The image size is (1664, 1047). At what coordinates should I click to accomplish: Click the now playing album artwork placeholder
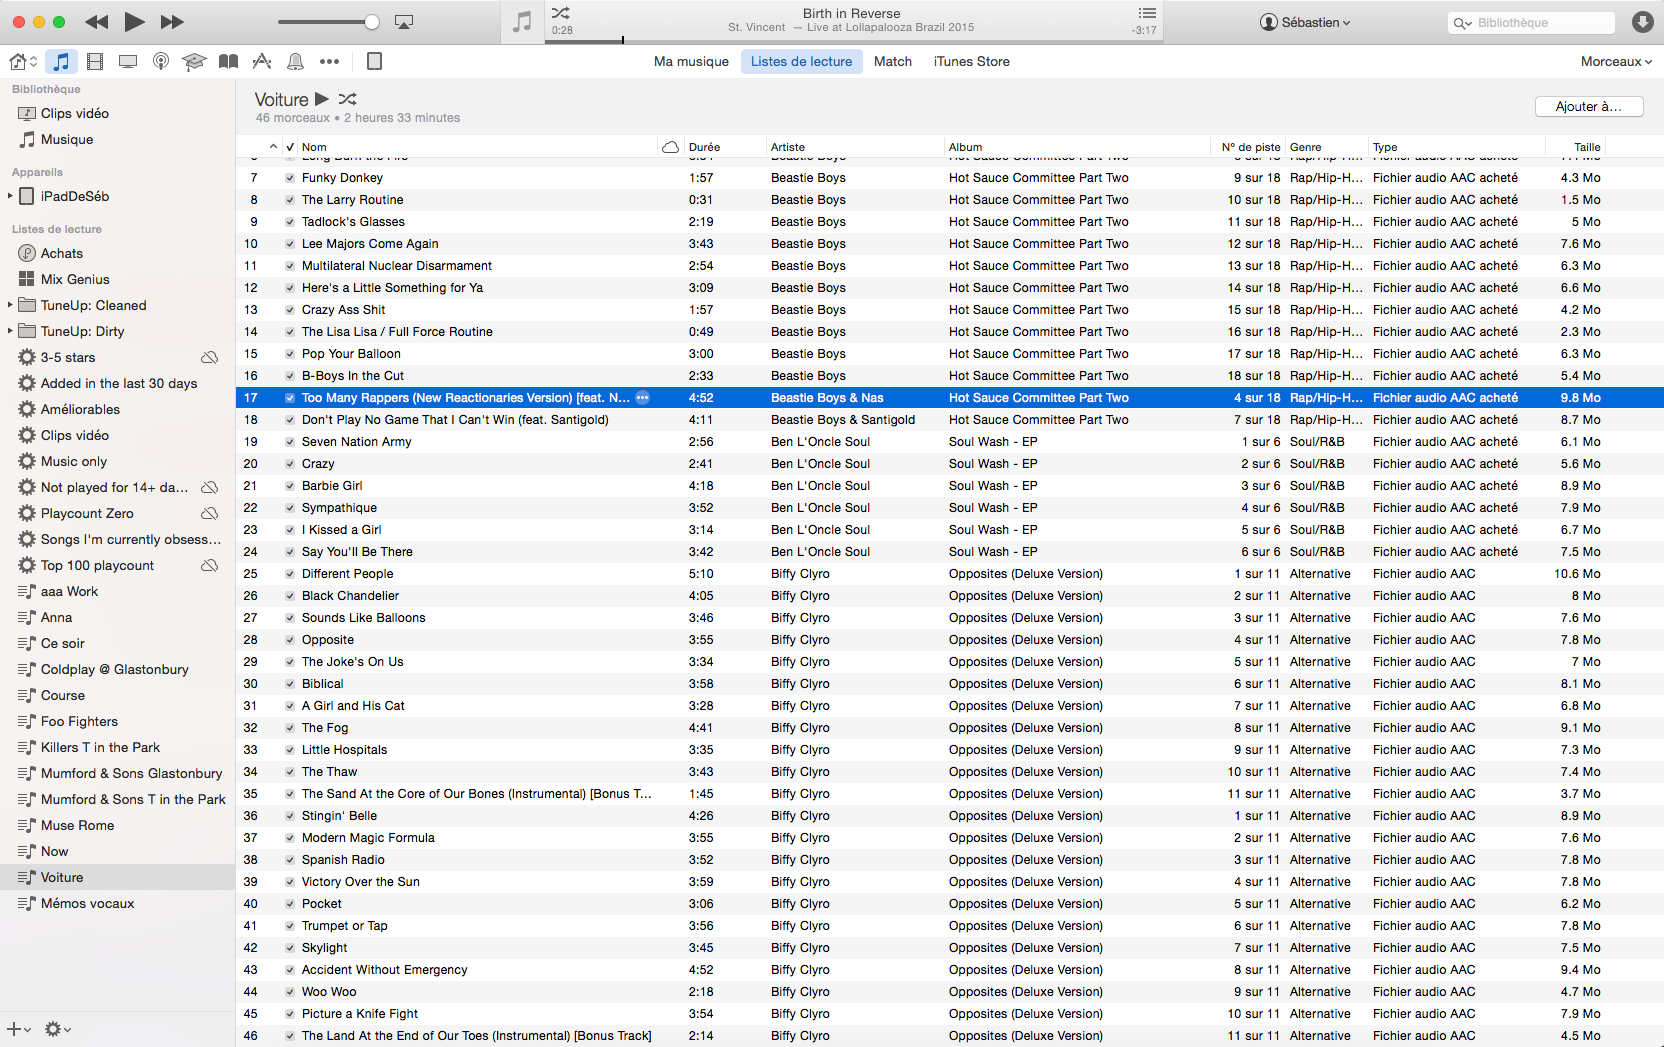click(522, 22)
